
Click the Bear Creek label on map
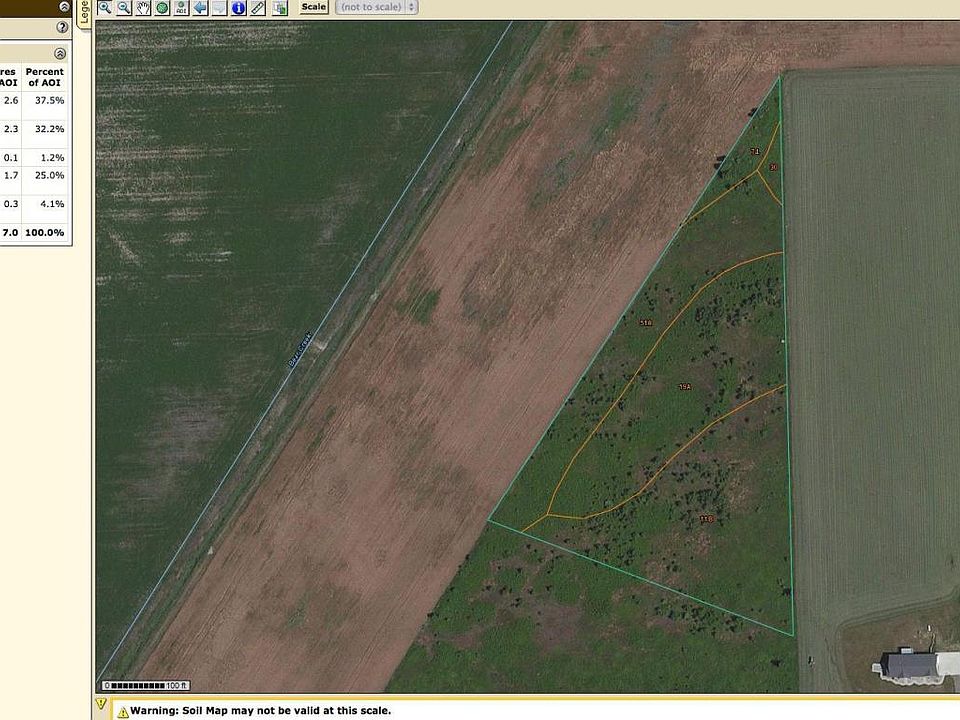tap(300, 350)
